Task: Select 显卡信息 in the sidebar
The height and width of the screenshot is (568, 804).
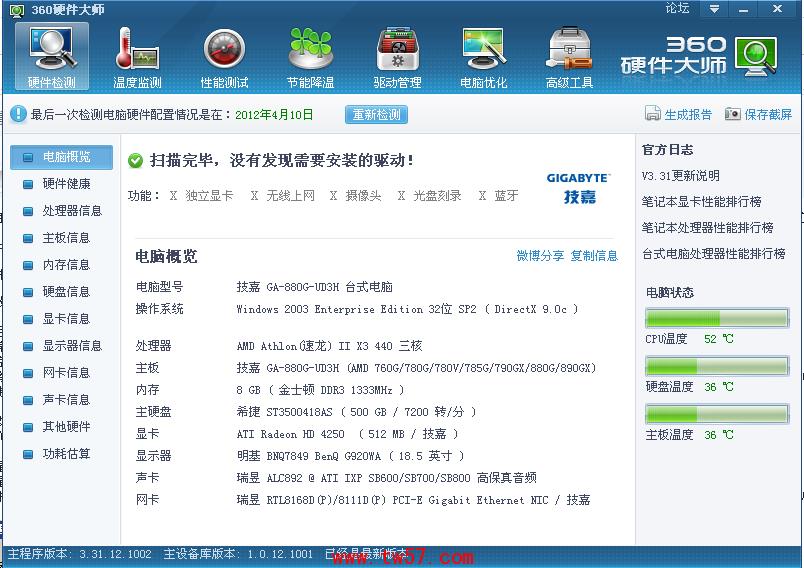Action: point(65,319)
